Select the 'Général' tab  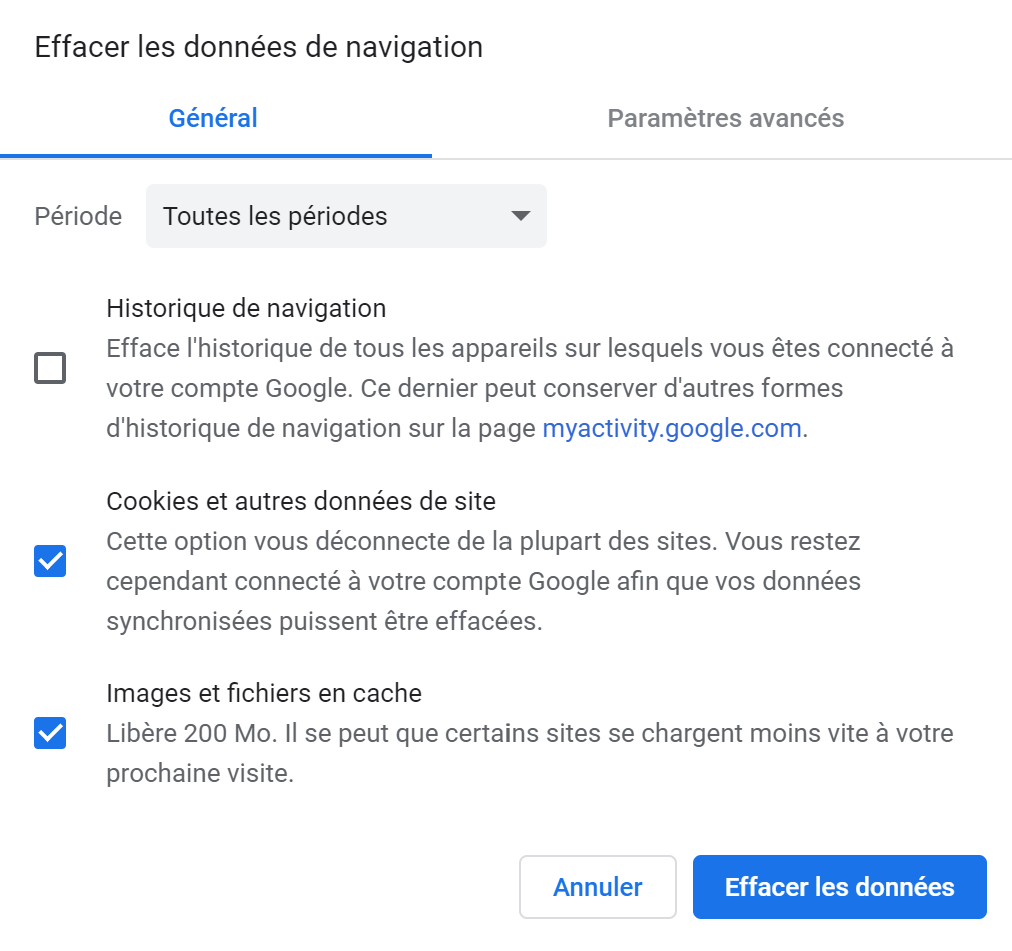click(213, 118)
